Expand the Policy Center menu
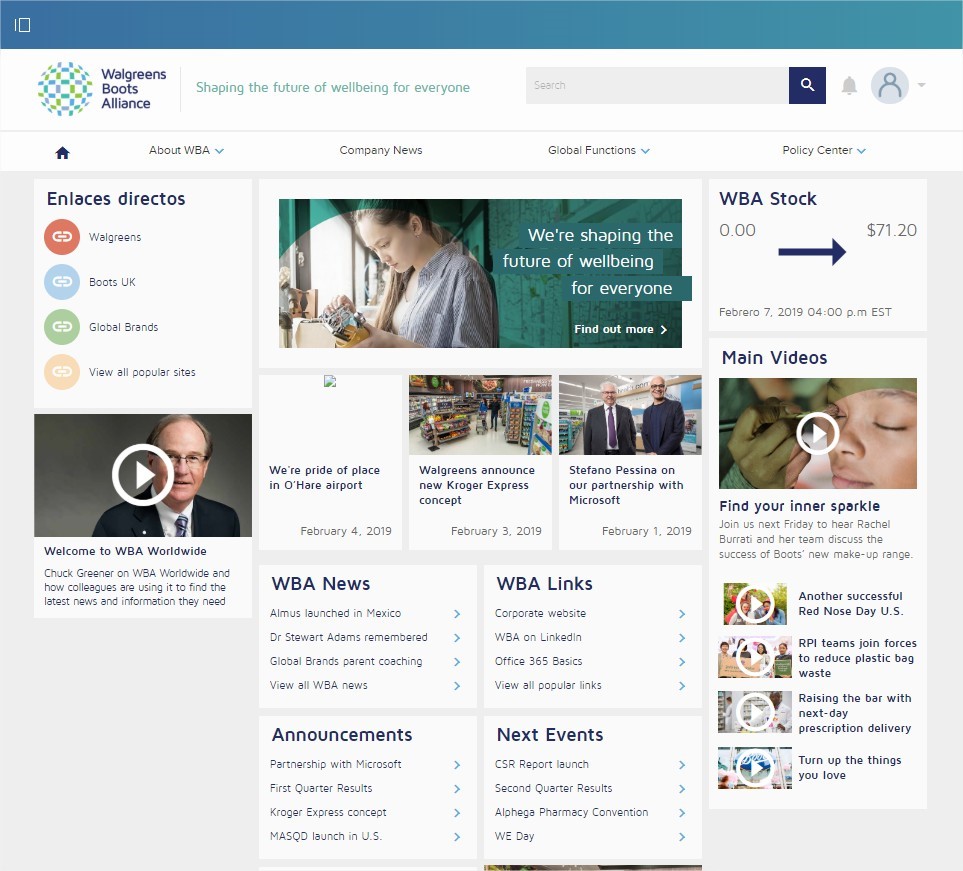Screen dimensions: 963x871 tap(824, 150)
